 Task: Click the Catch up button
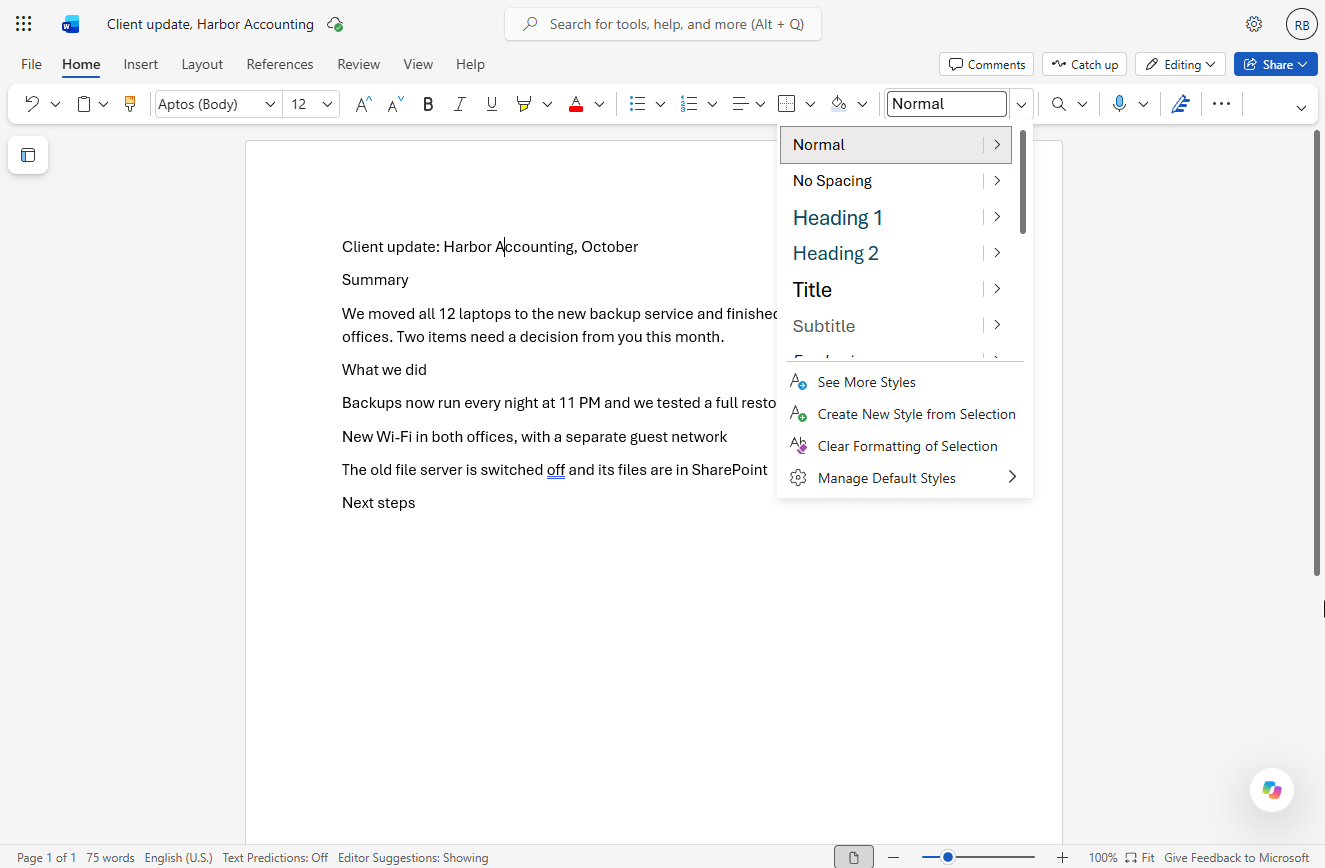point(1084,64)
